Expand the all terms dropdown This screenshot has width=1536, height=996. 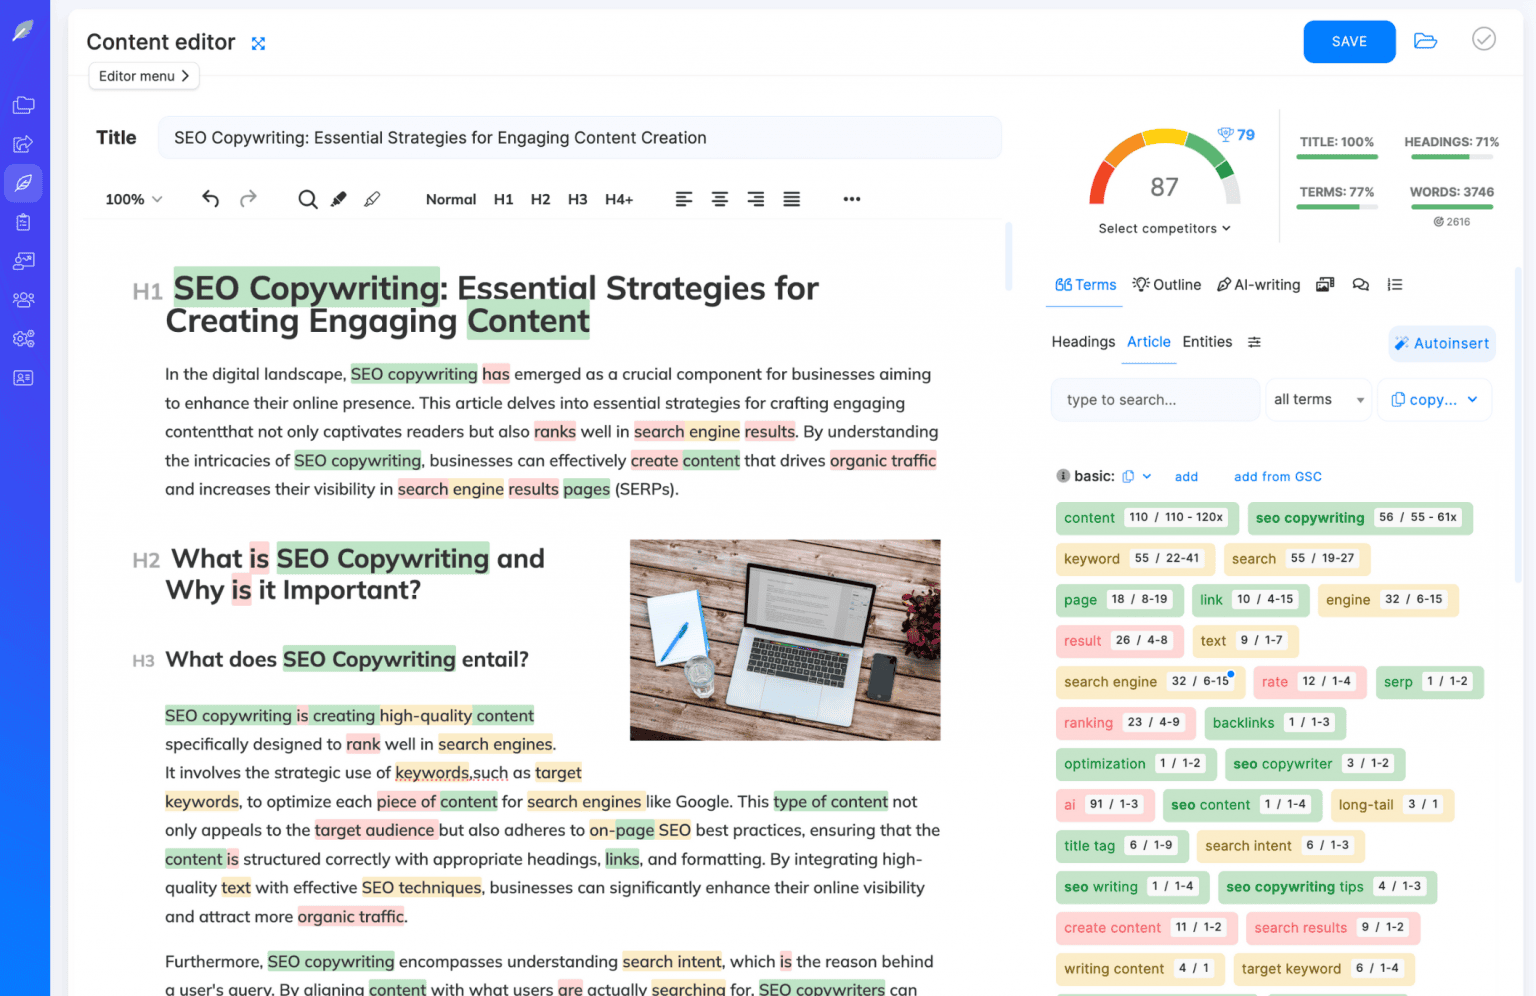pyautogui.click(x=1318, y=399)
